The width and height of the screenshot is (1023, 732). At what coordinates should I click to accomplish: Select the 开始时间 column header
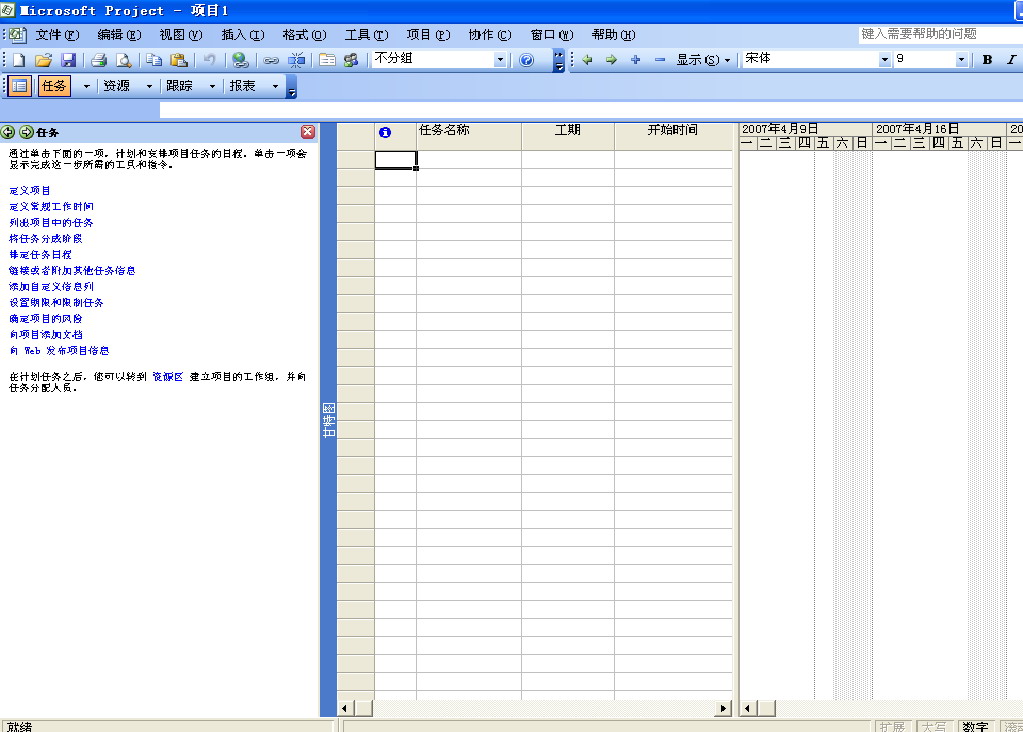tap(673, 136)
